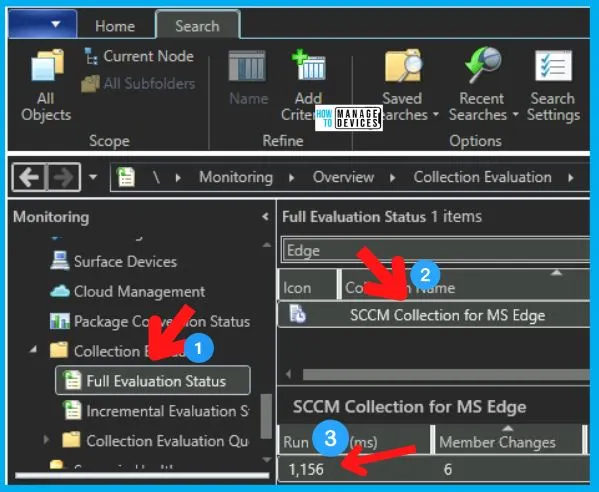Select Cloud Management tree node
Image resolution: width=599 pixels, height=492 pixels.
tap(139, 291)
